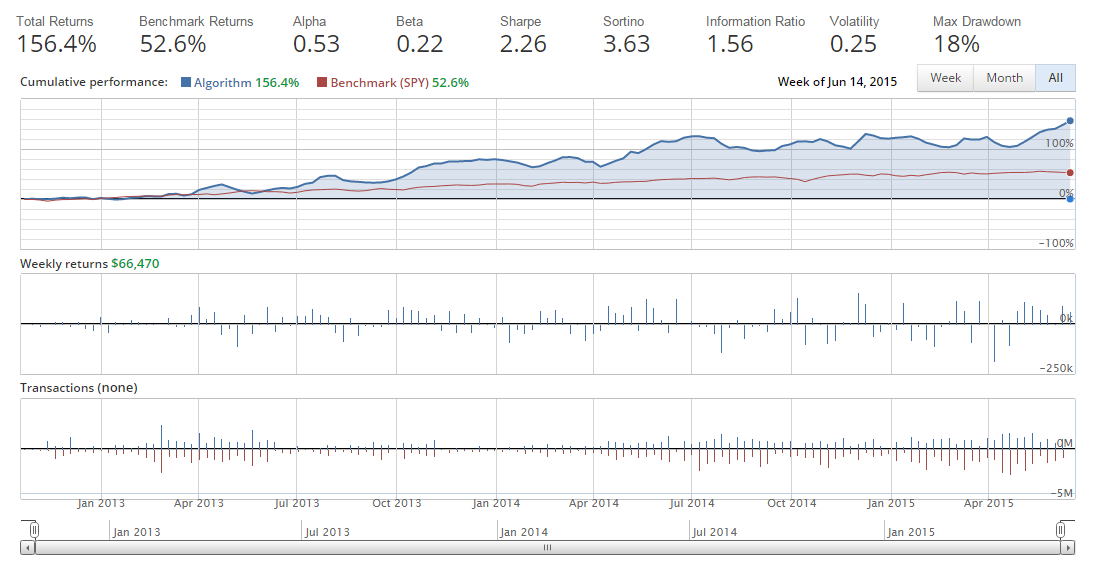Click the blue dot at the 0% baseline
The width and height of the screenshot is (1096, 566).
click(x=1070, y=199)
